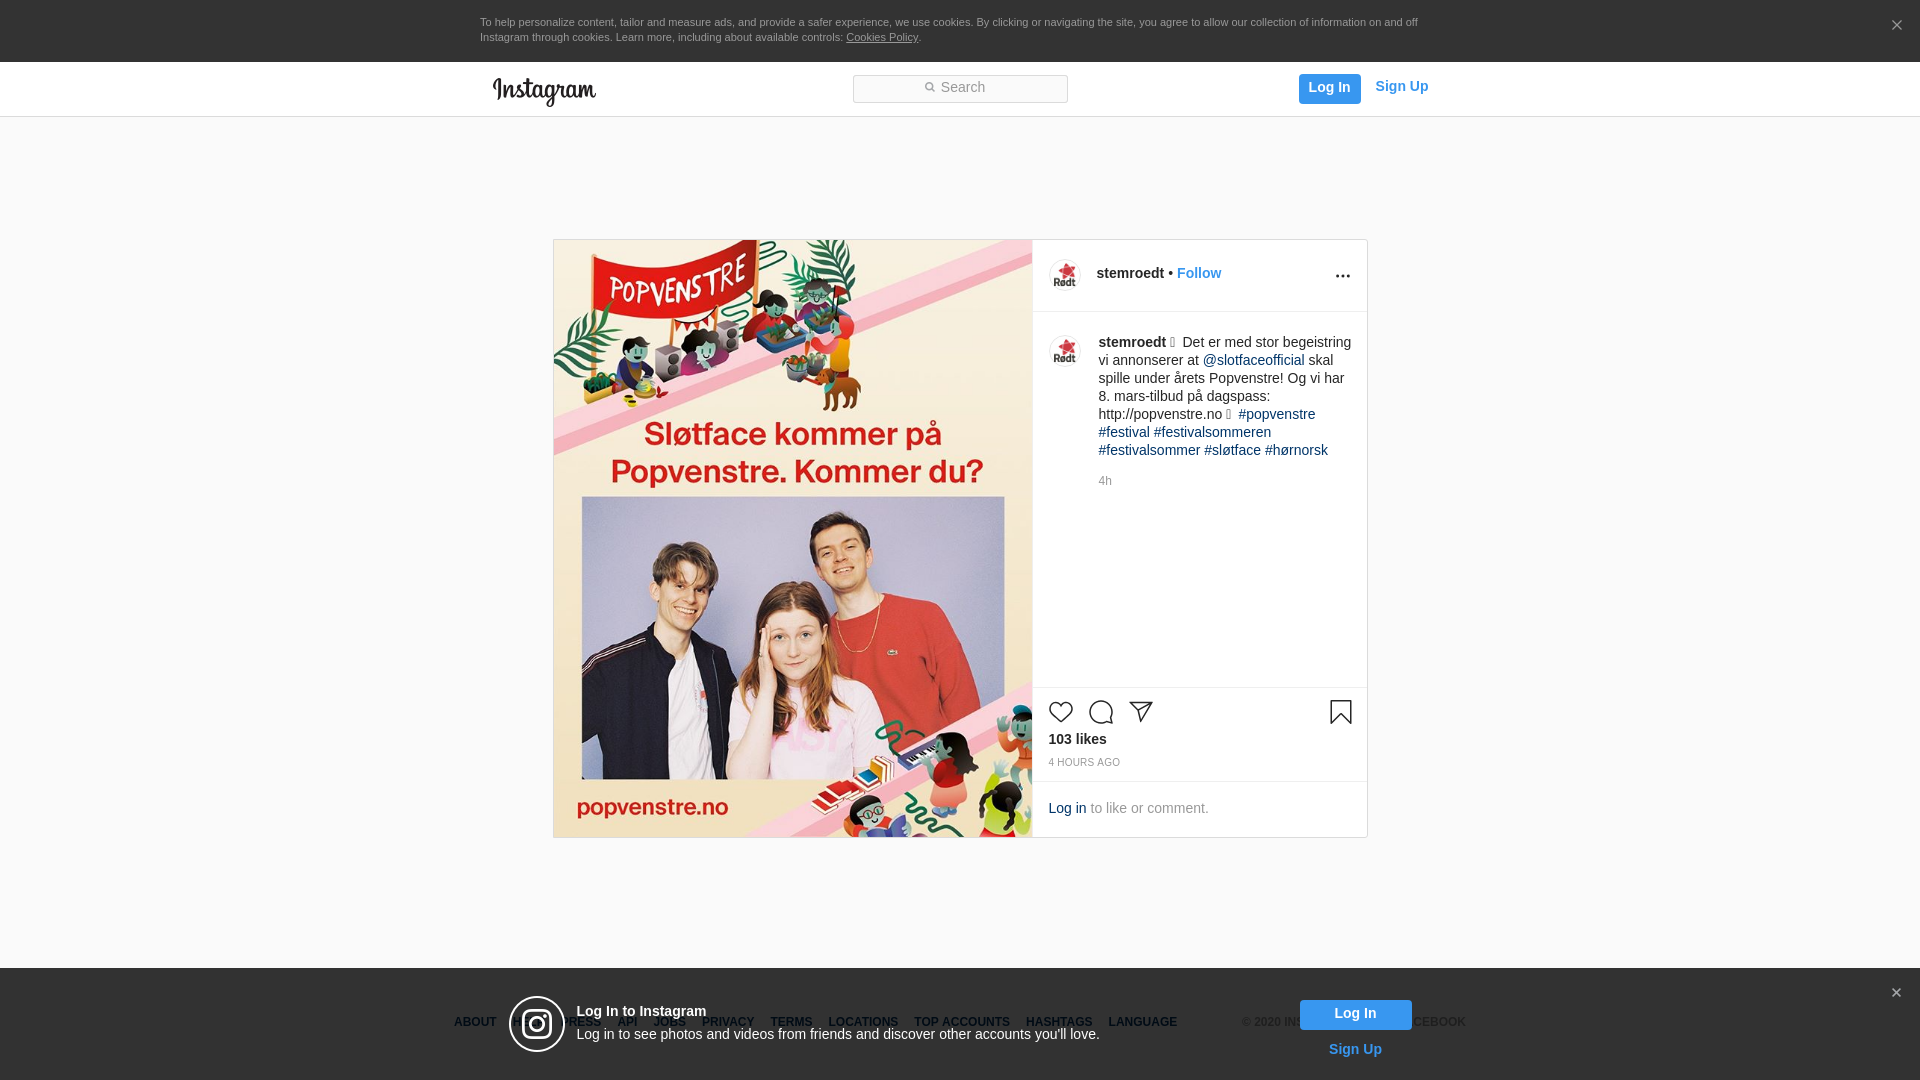Dismiss the cookie notice banner
Image resolution: width=1920 pixels, height=1080 pixels.
[1896, 26]
